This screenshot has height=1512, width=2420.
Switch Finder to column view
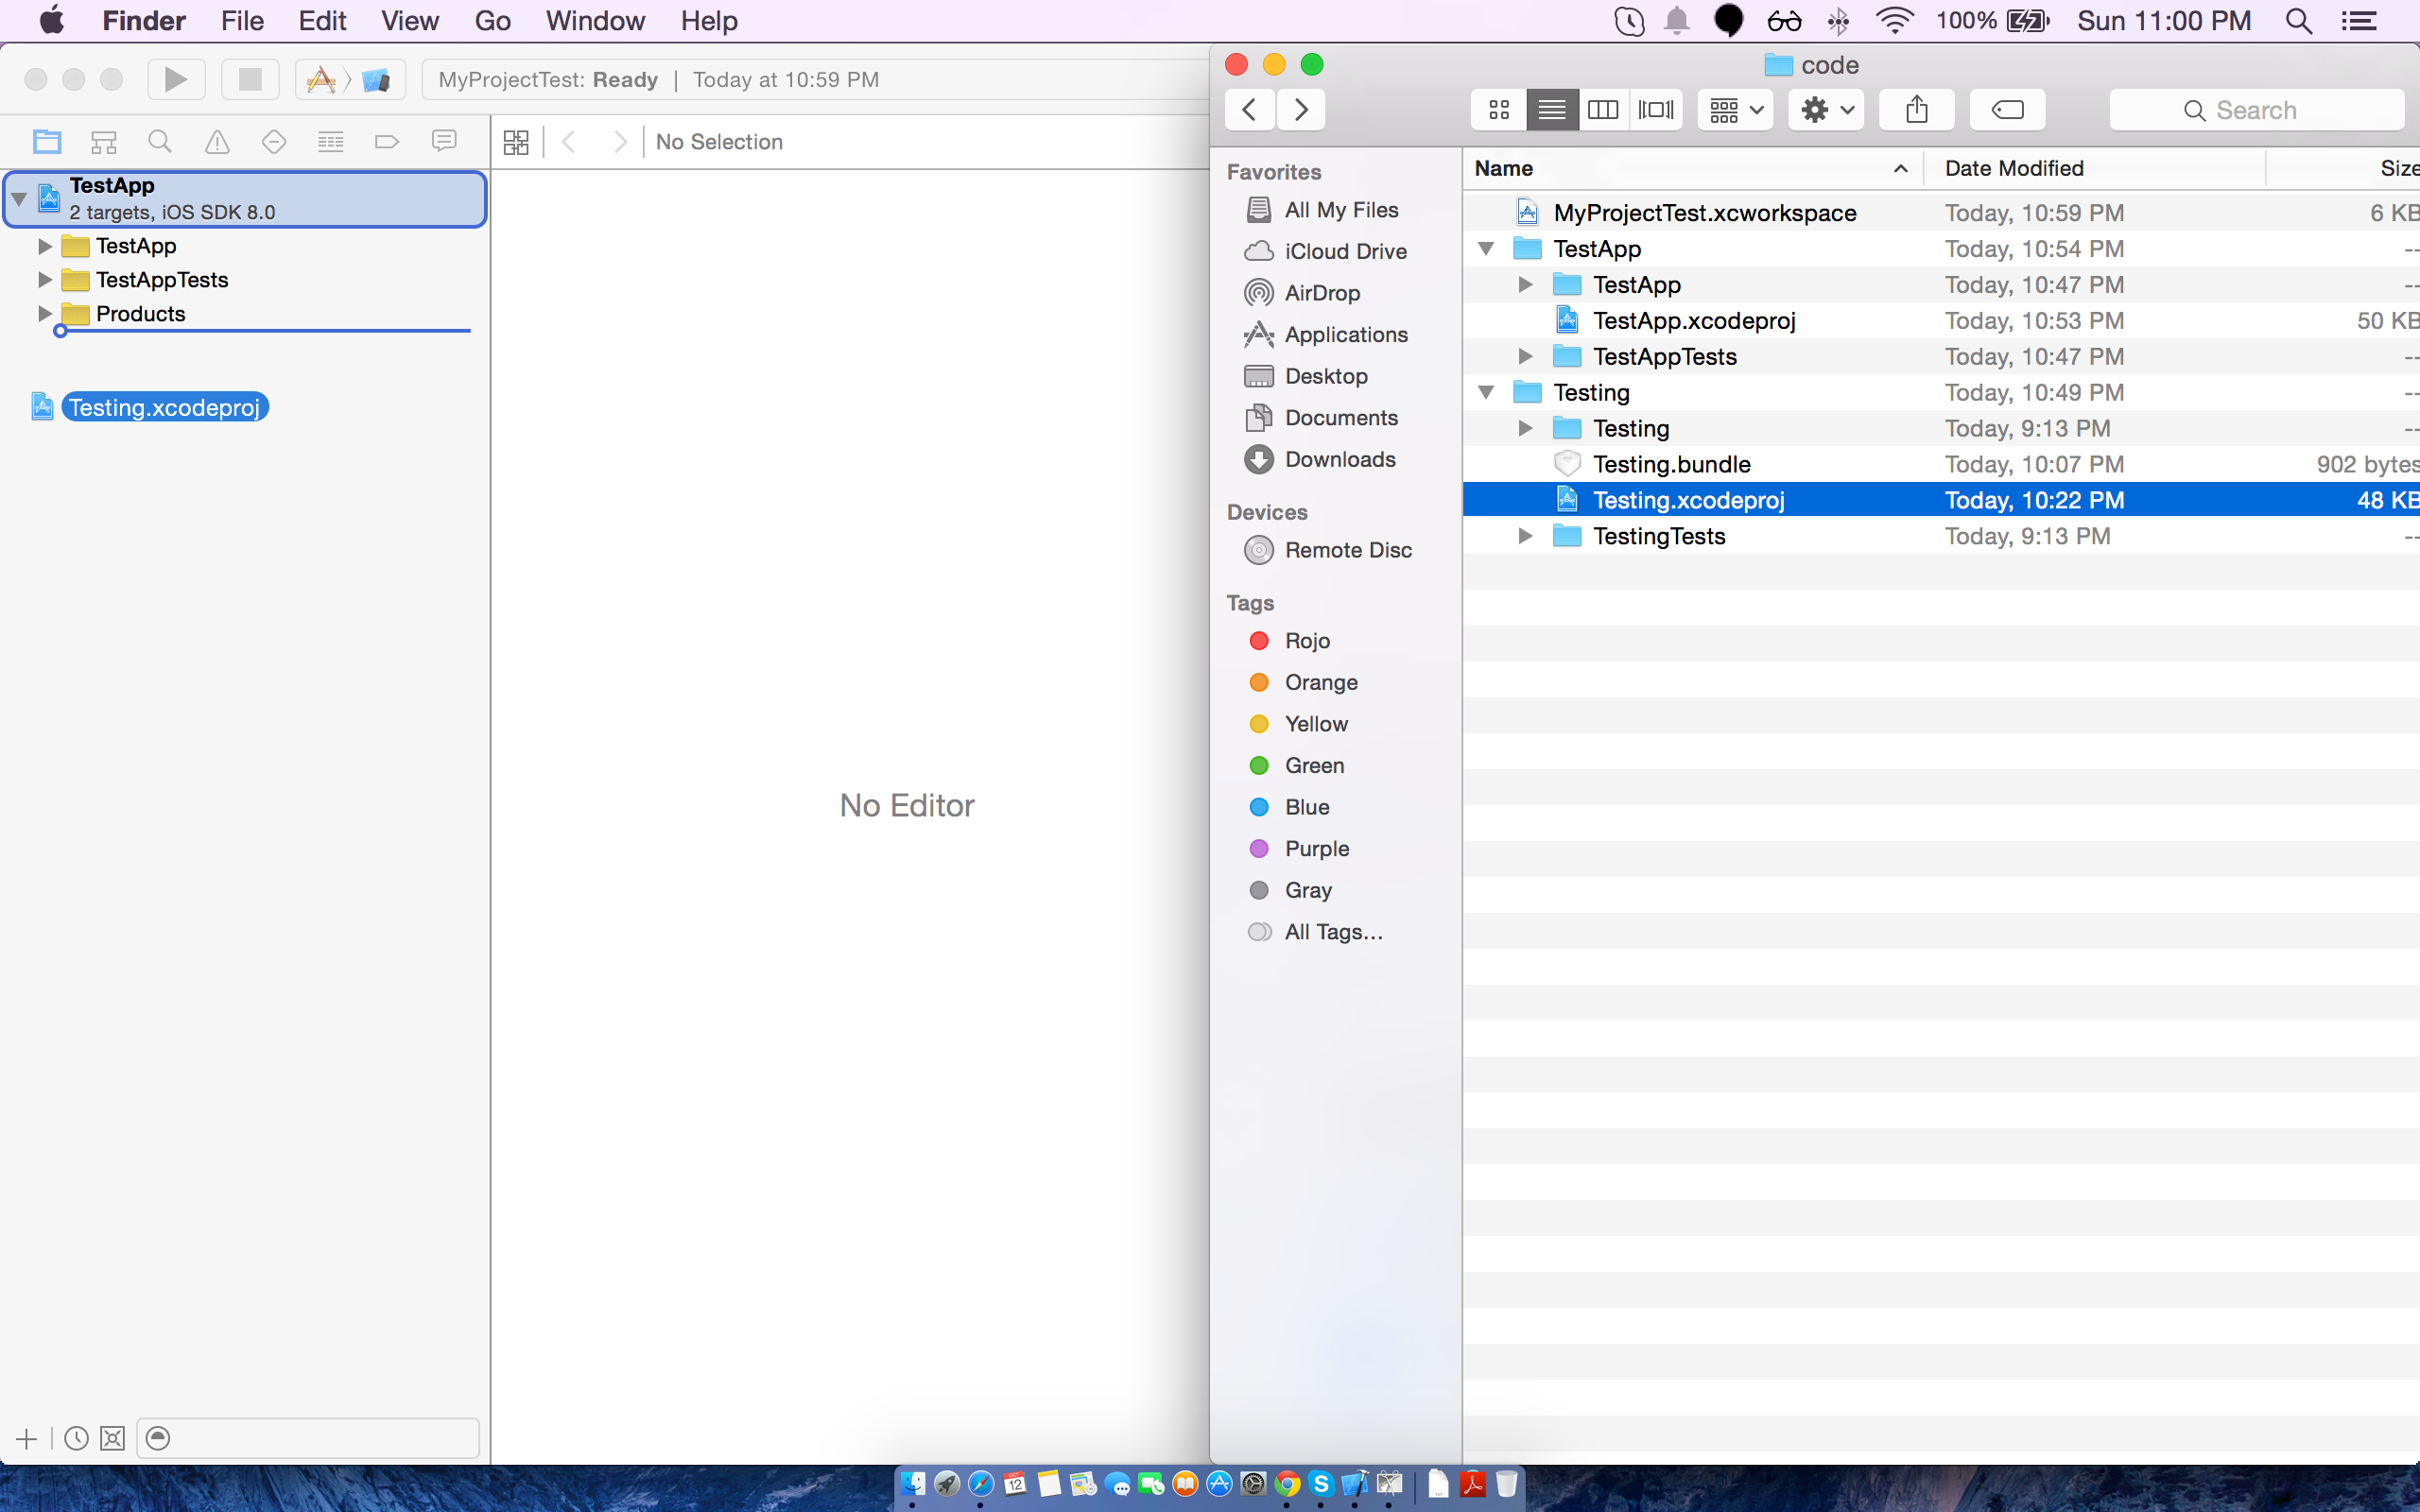tap(1604, 110)
